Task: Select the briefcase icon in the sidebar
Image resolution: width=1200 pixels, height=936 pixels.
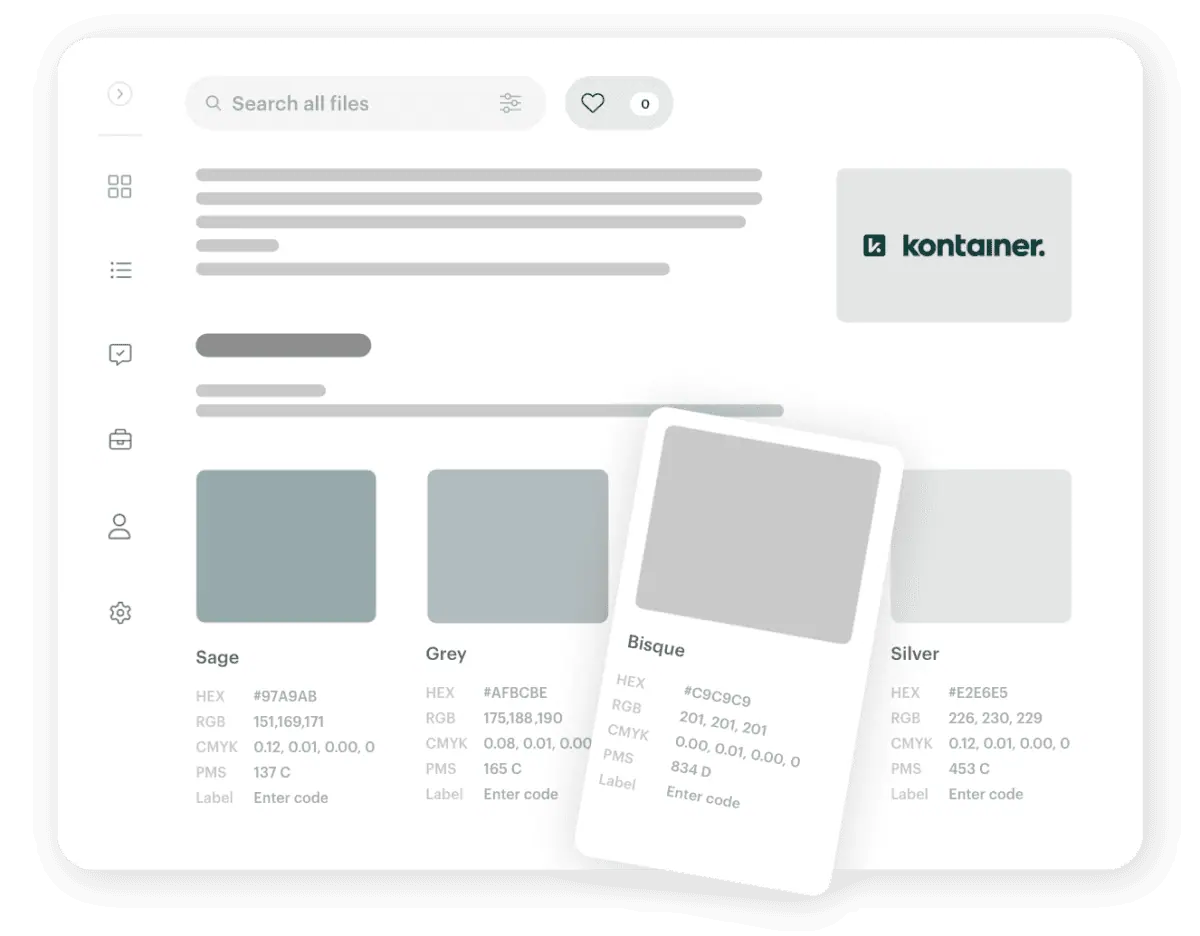Action: pos(120,439)
